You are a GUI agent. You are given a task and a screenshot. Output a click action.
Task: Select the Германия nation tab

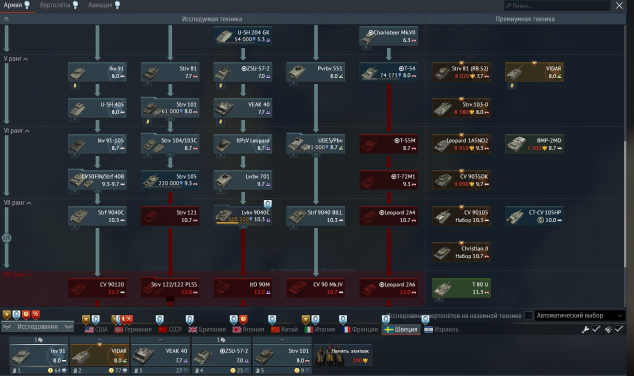(133, 330)
